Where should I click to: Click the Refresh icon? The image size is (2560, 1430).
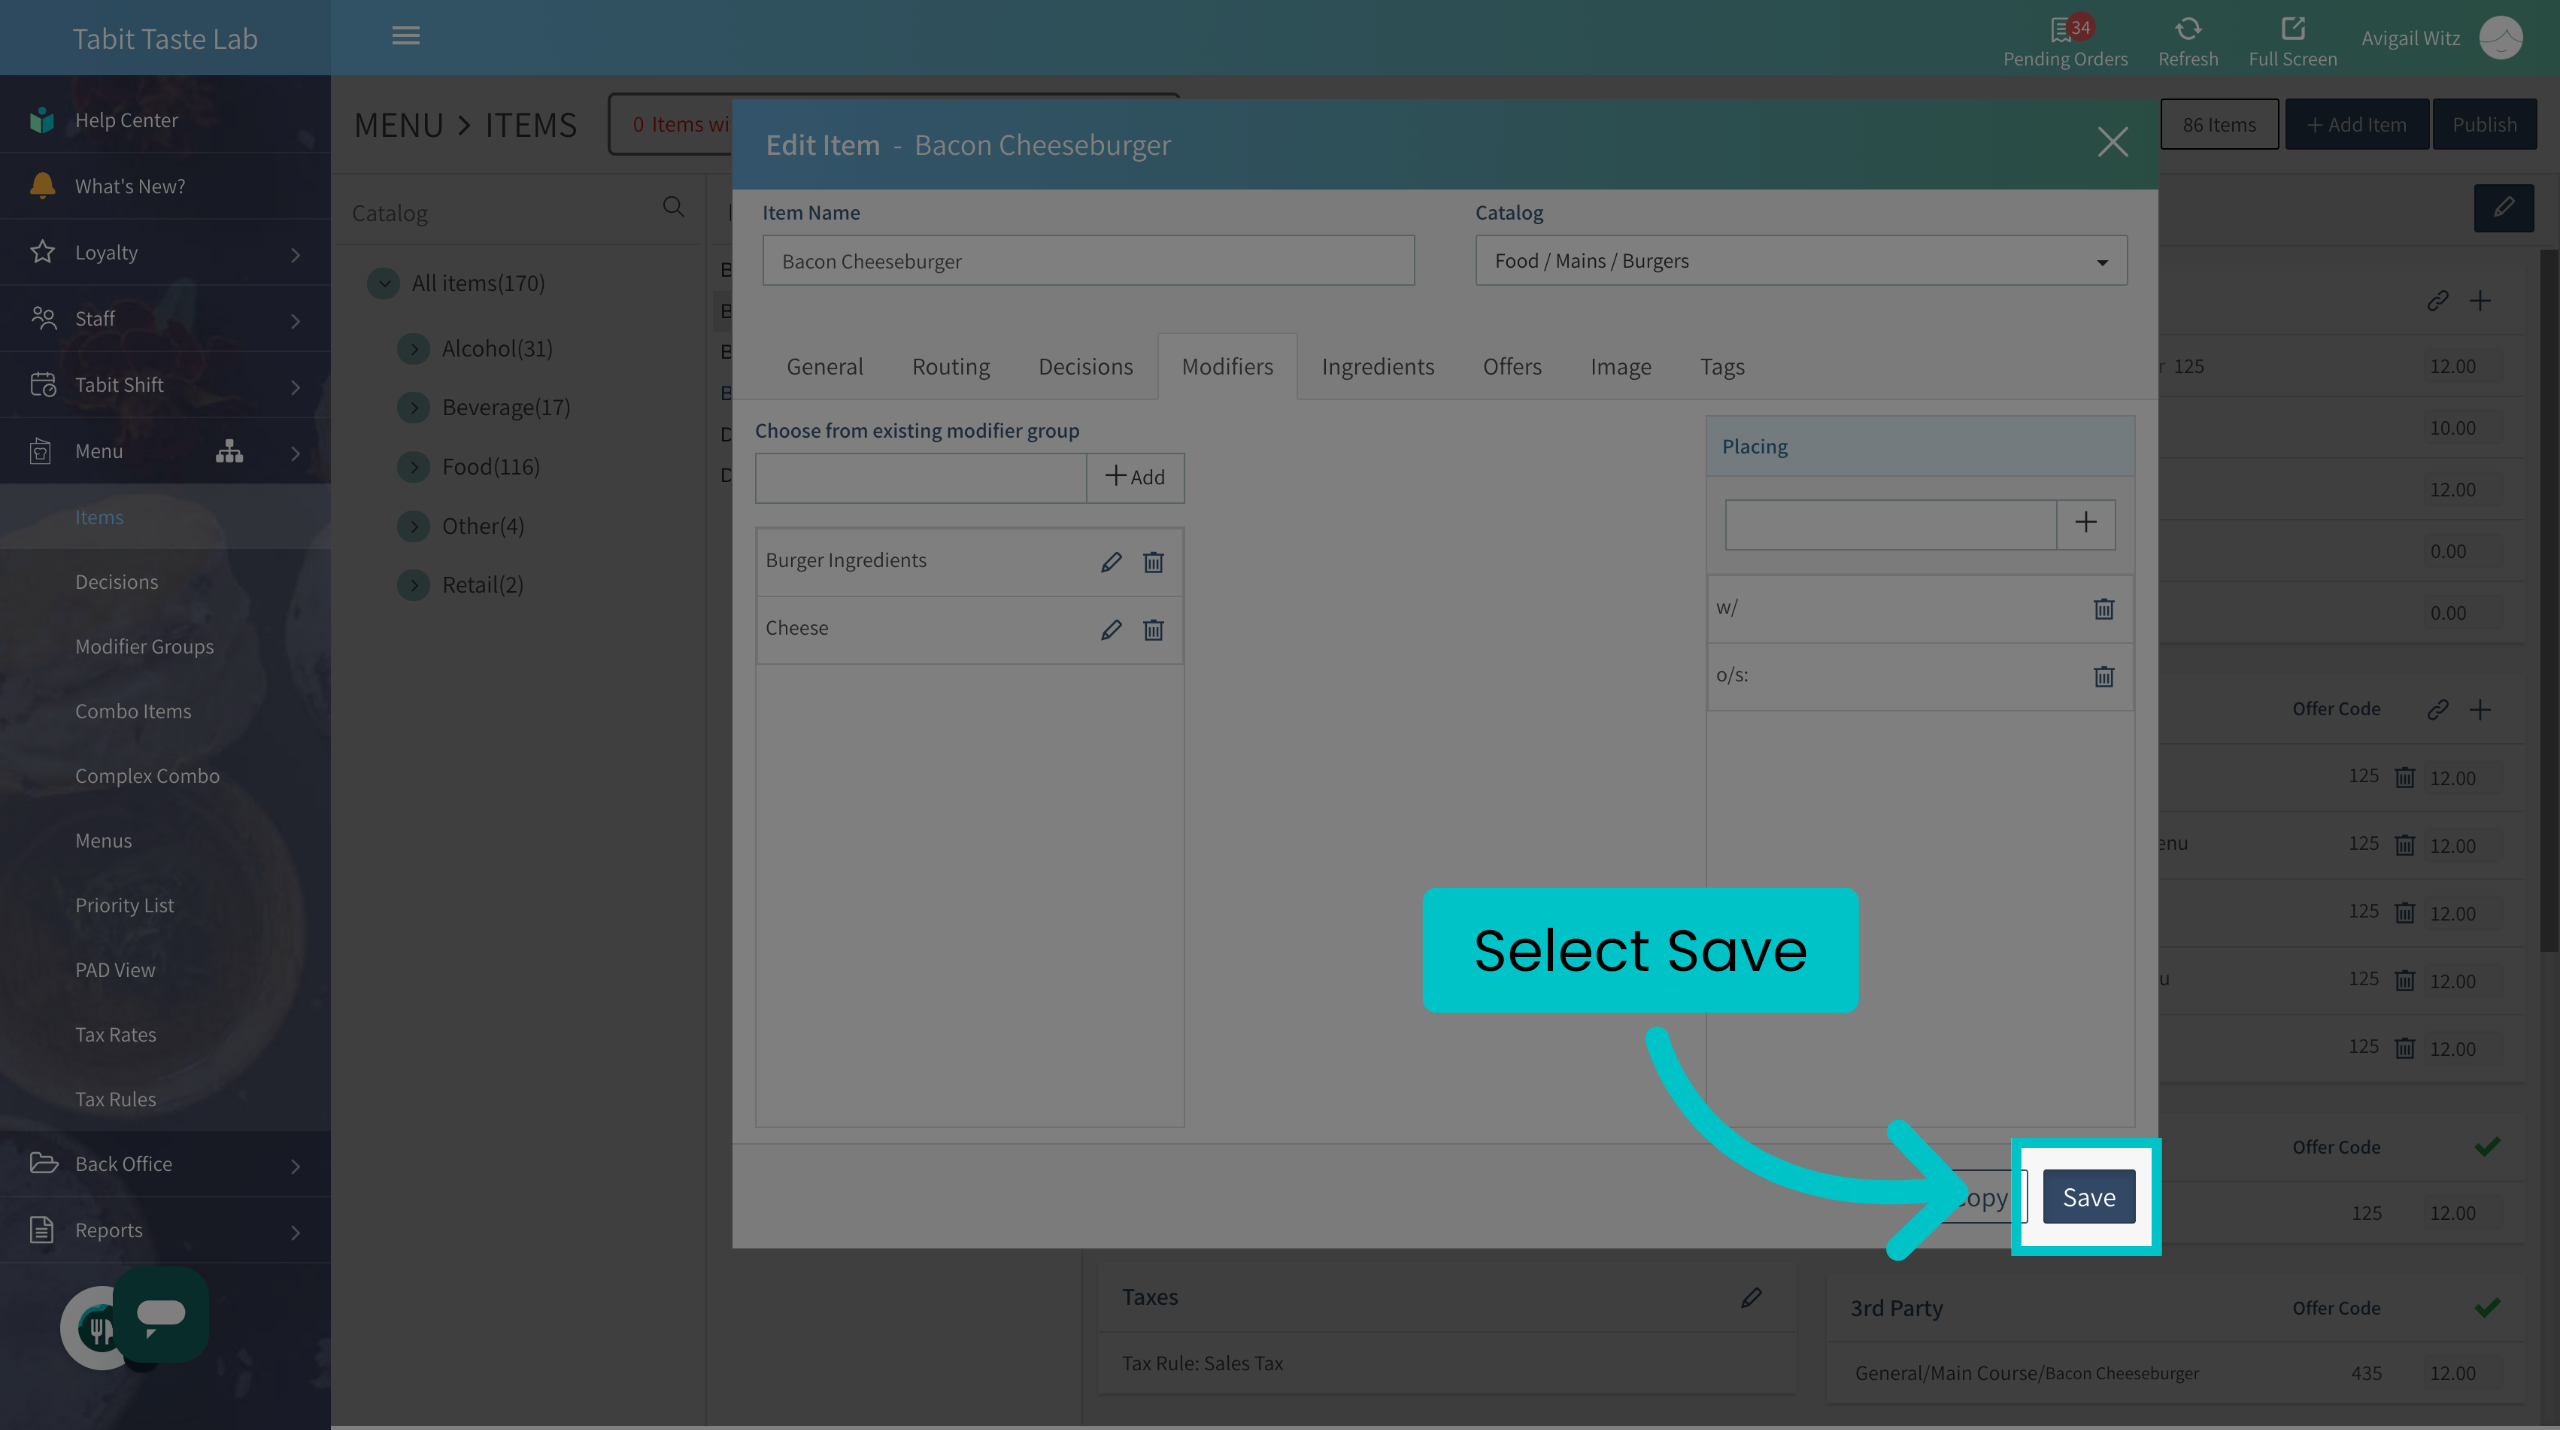(x=2188, y=29)
